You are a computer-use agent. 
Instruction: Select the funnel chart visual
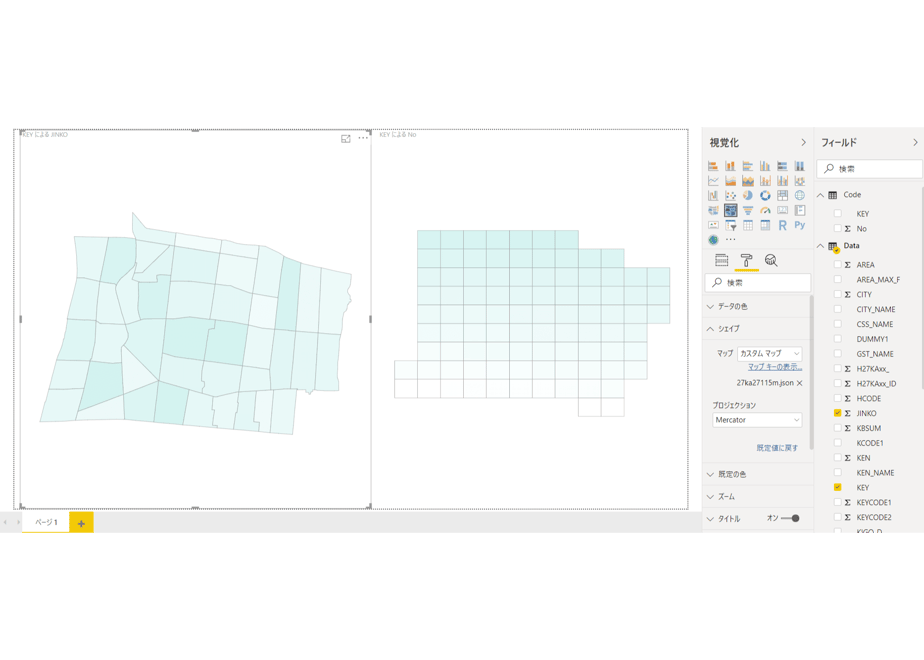click(x=748, y=210)
